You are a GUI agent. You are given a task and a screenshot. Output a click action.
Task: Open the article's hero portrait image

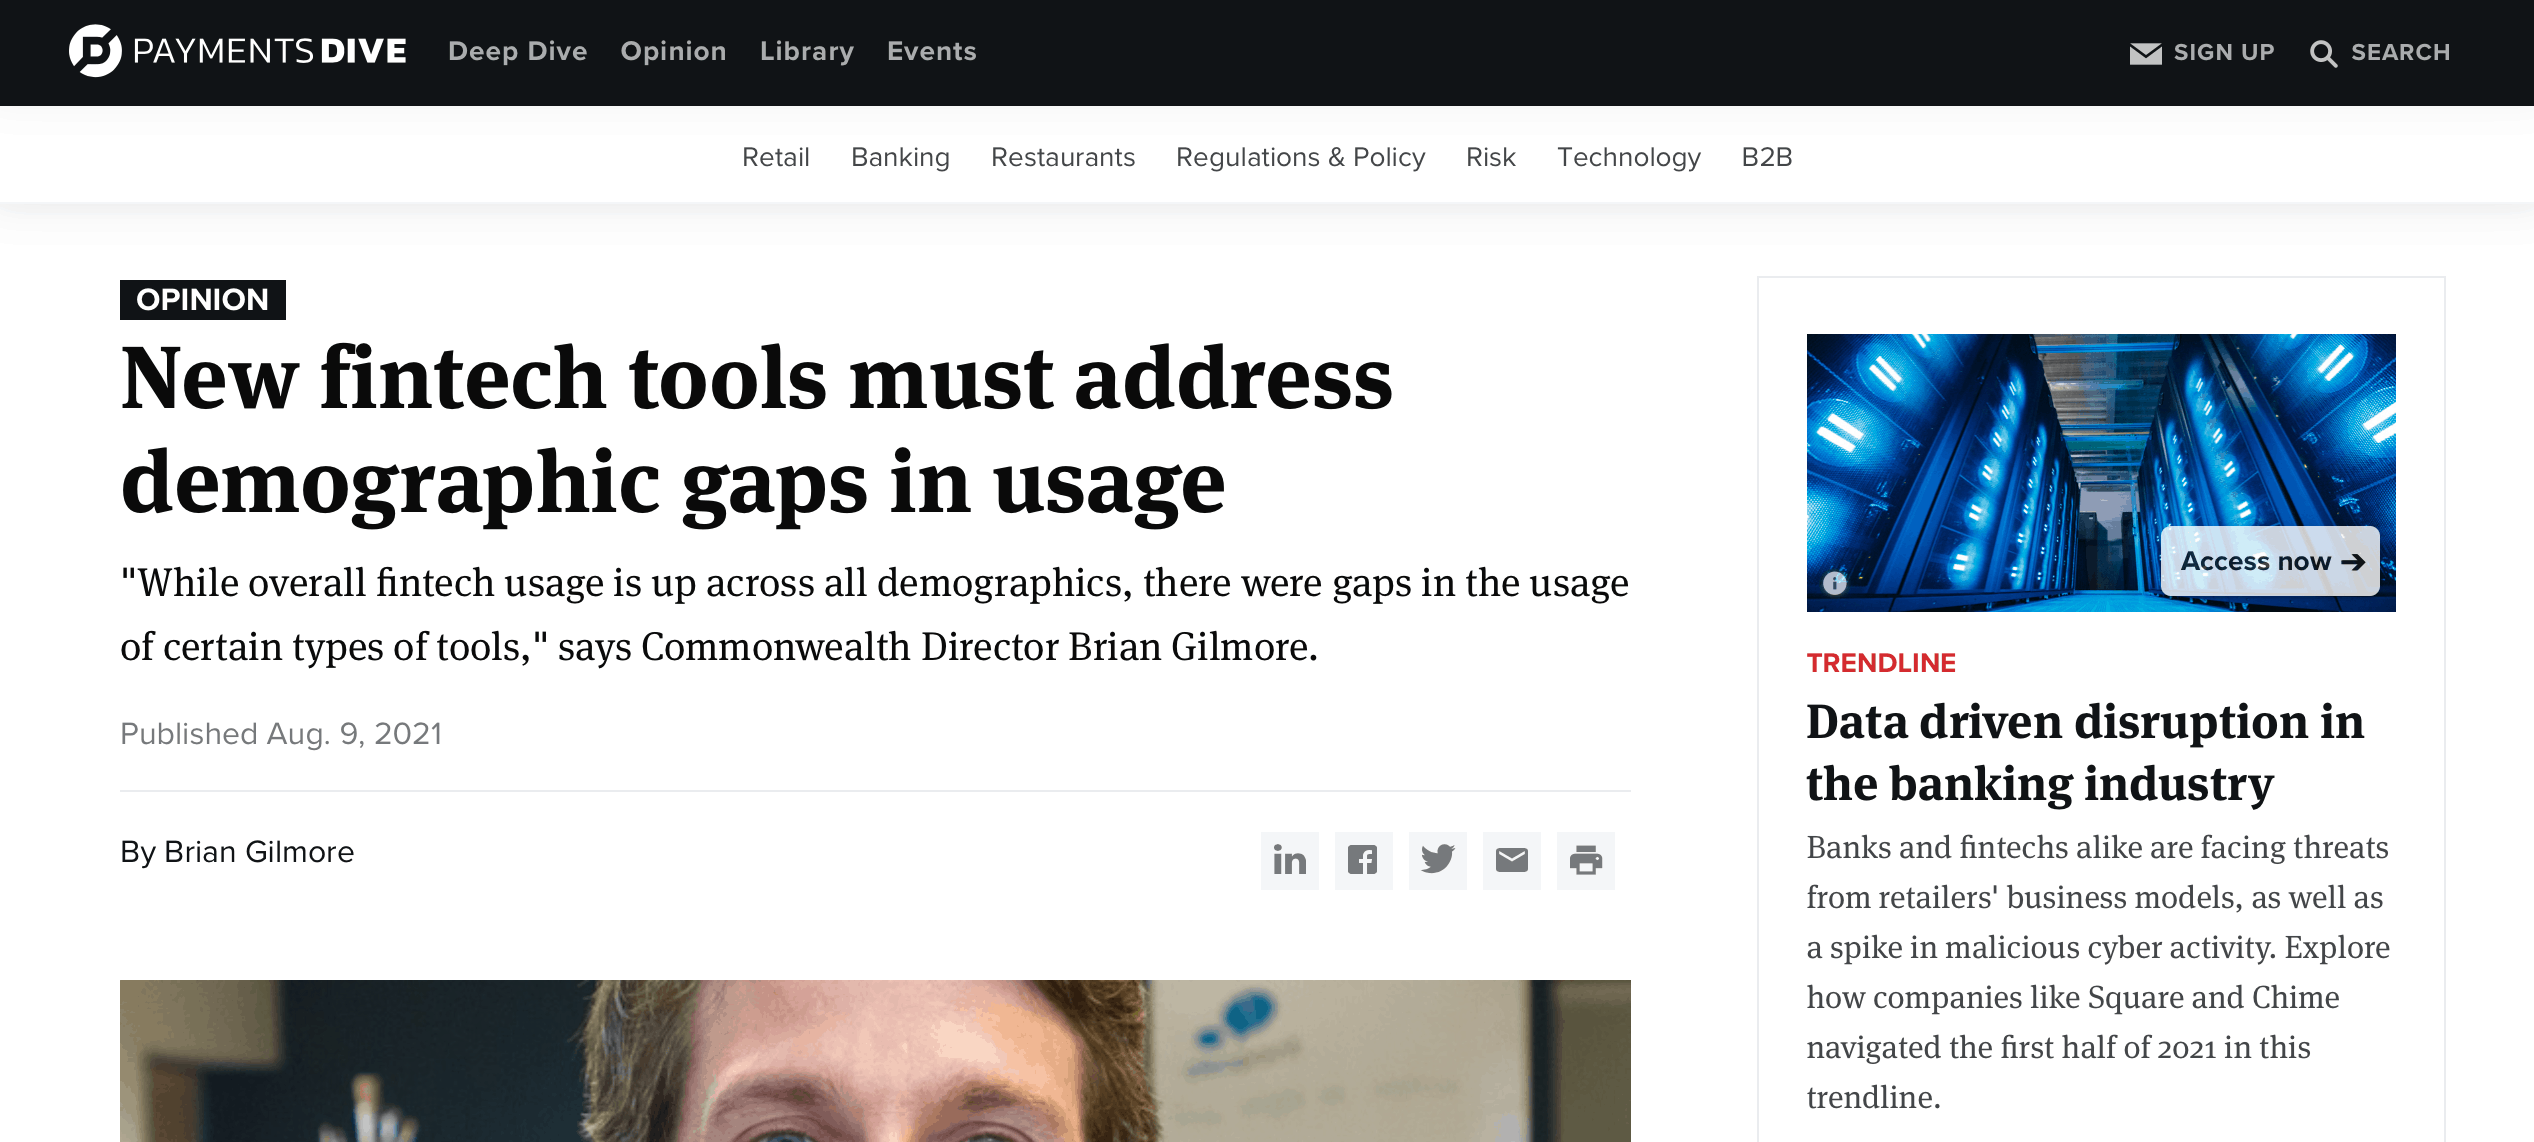pyautogui.click(x=875, y=1061)
